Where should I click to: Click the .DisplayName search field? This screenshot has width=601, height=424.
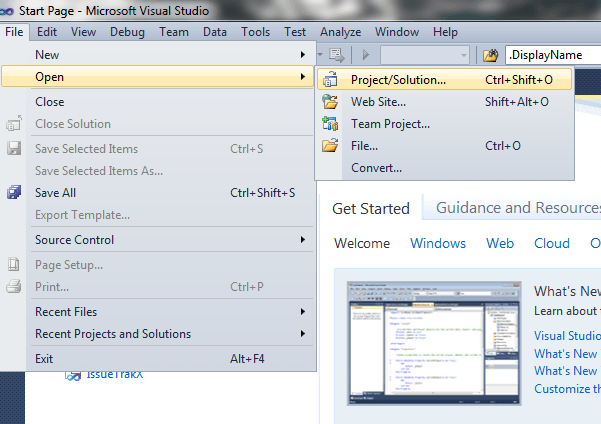coord(553,55)
